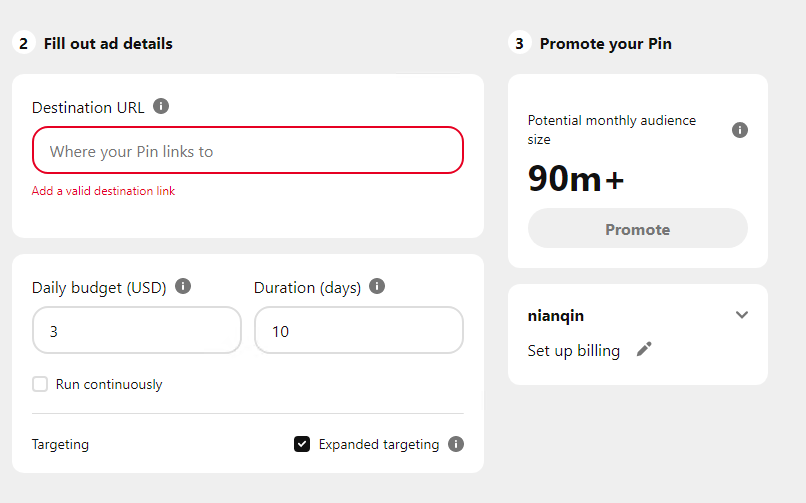The width and height of the screenshot is (806, 503).
Task: Click the Daily budget field showing 3
Action: coord(137,330)
